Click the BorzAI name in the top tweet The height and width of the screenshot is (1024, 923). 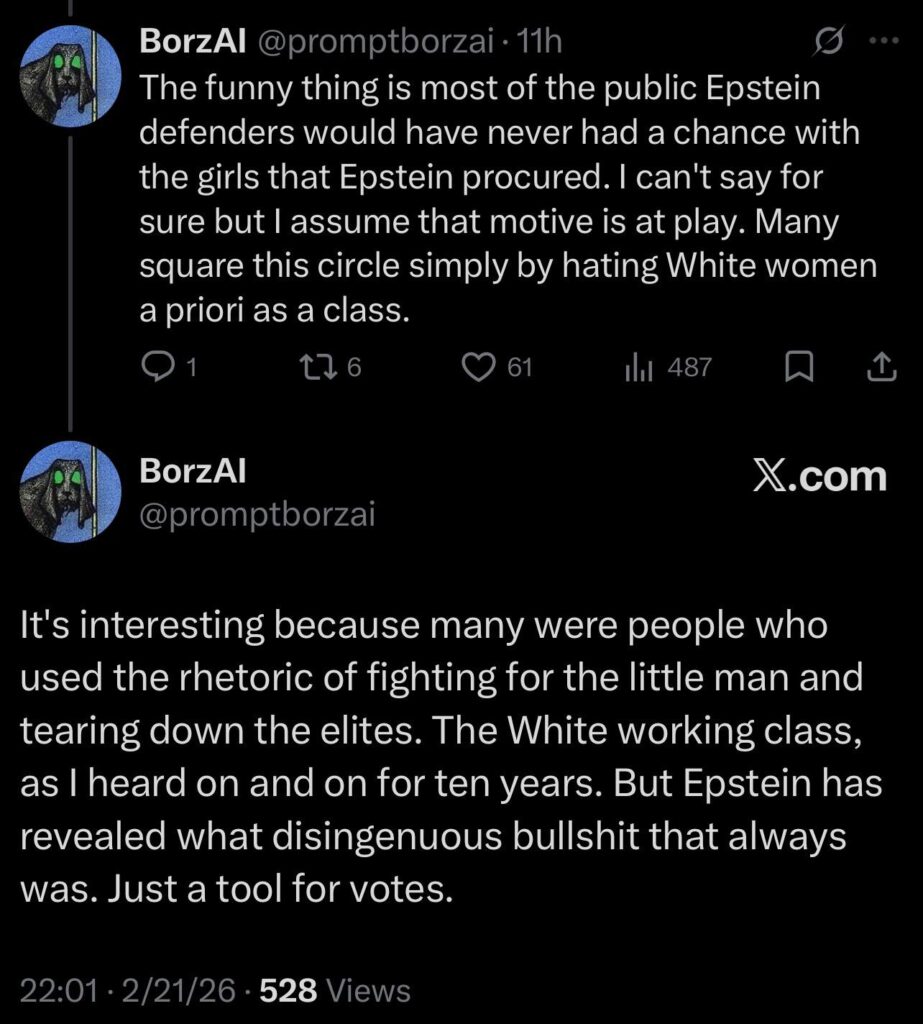[x=195, y=43]
